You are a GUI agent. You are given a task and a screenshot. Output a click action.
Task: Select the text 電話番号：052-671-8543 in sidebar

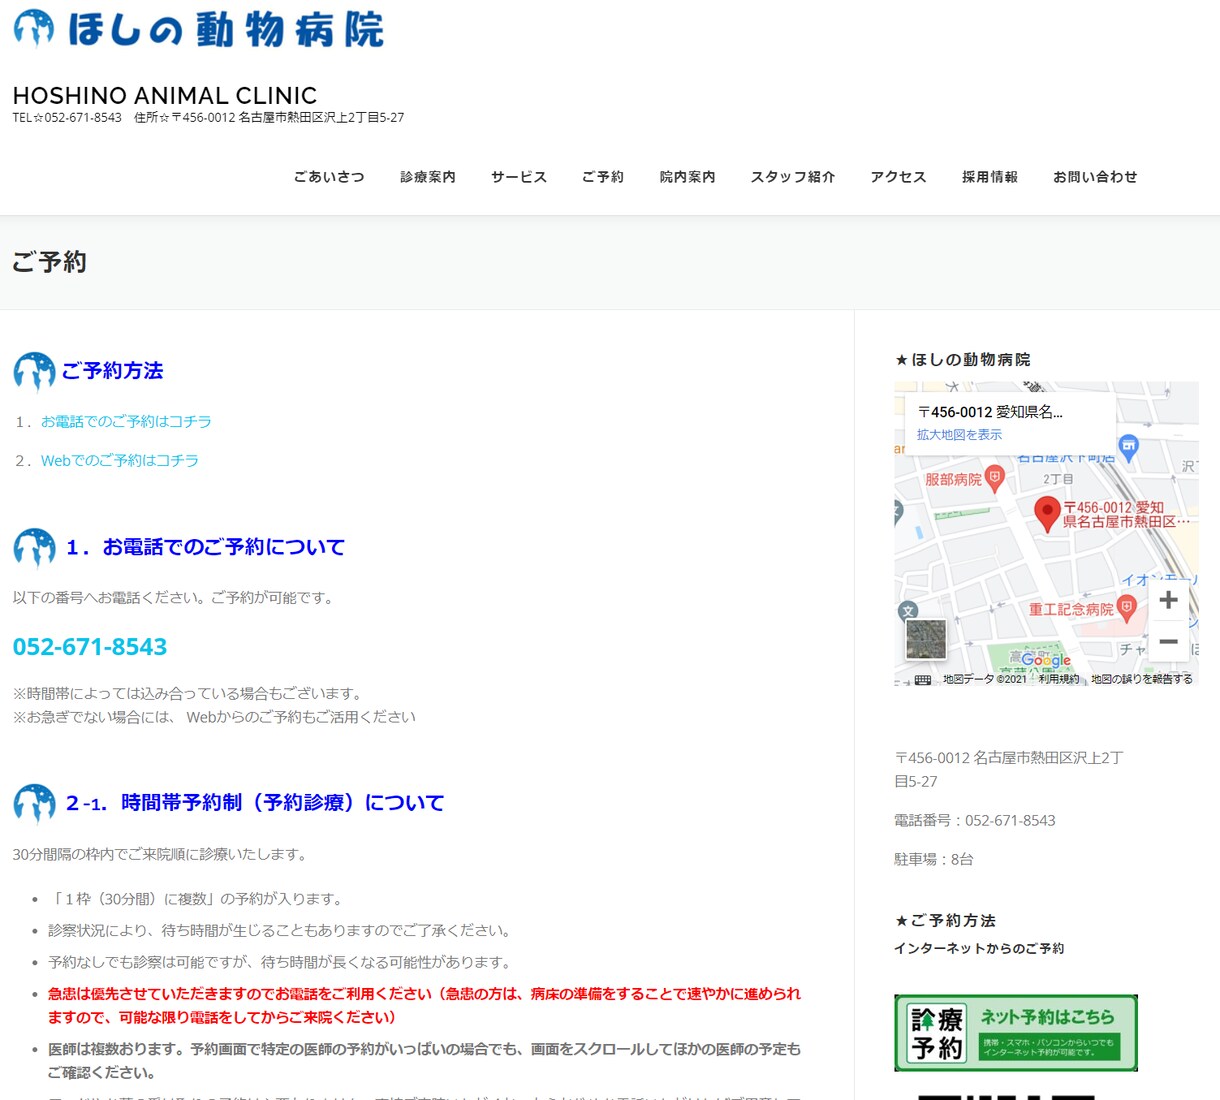[975, 820]
